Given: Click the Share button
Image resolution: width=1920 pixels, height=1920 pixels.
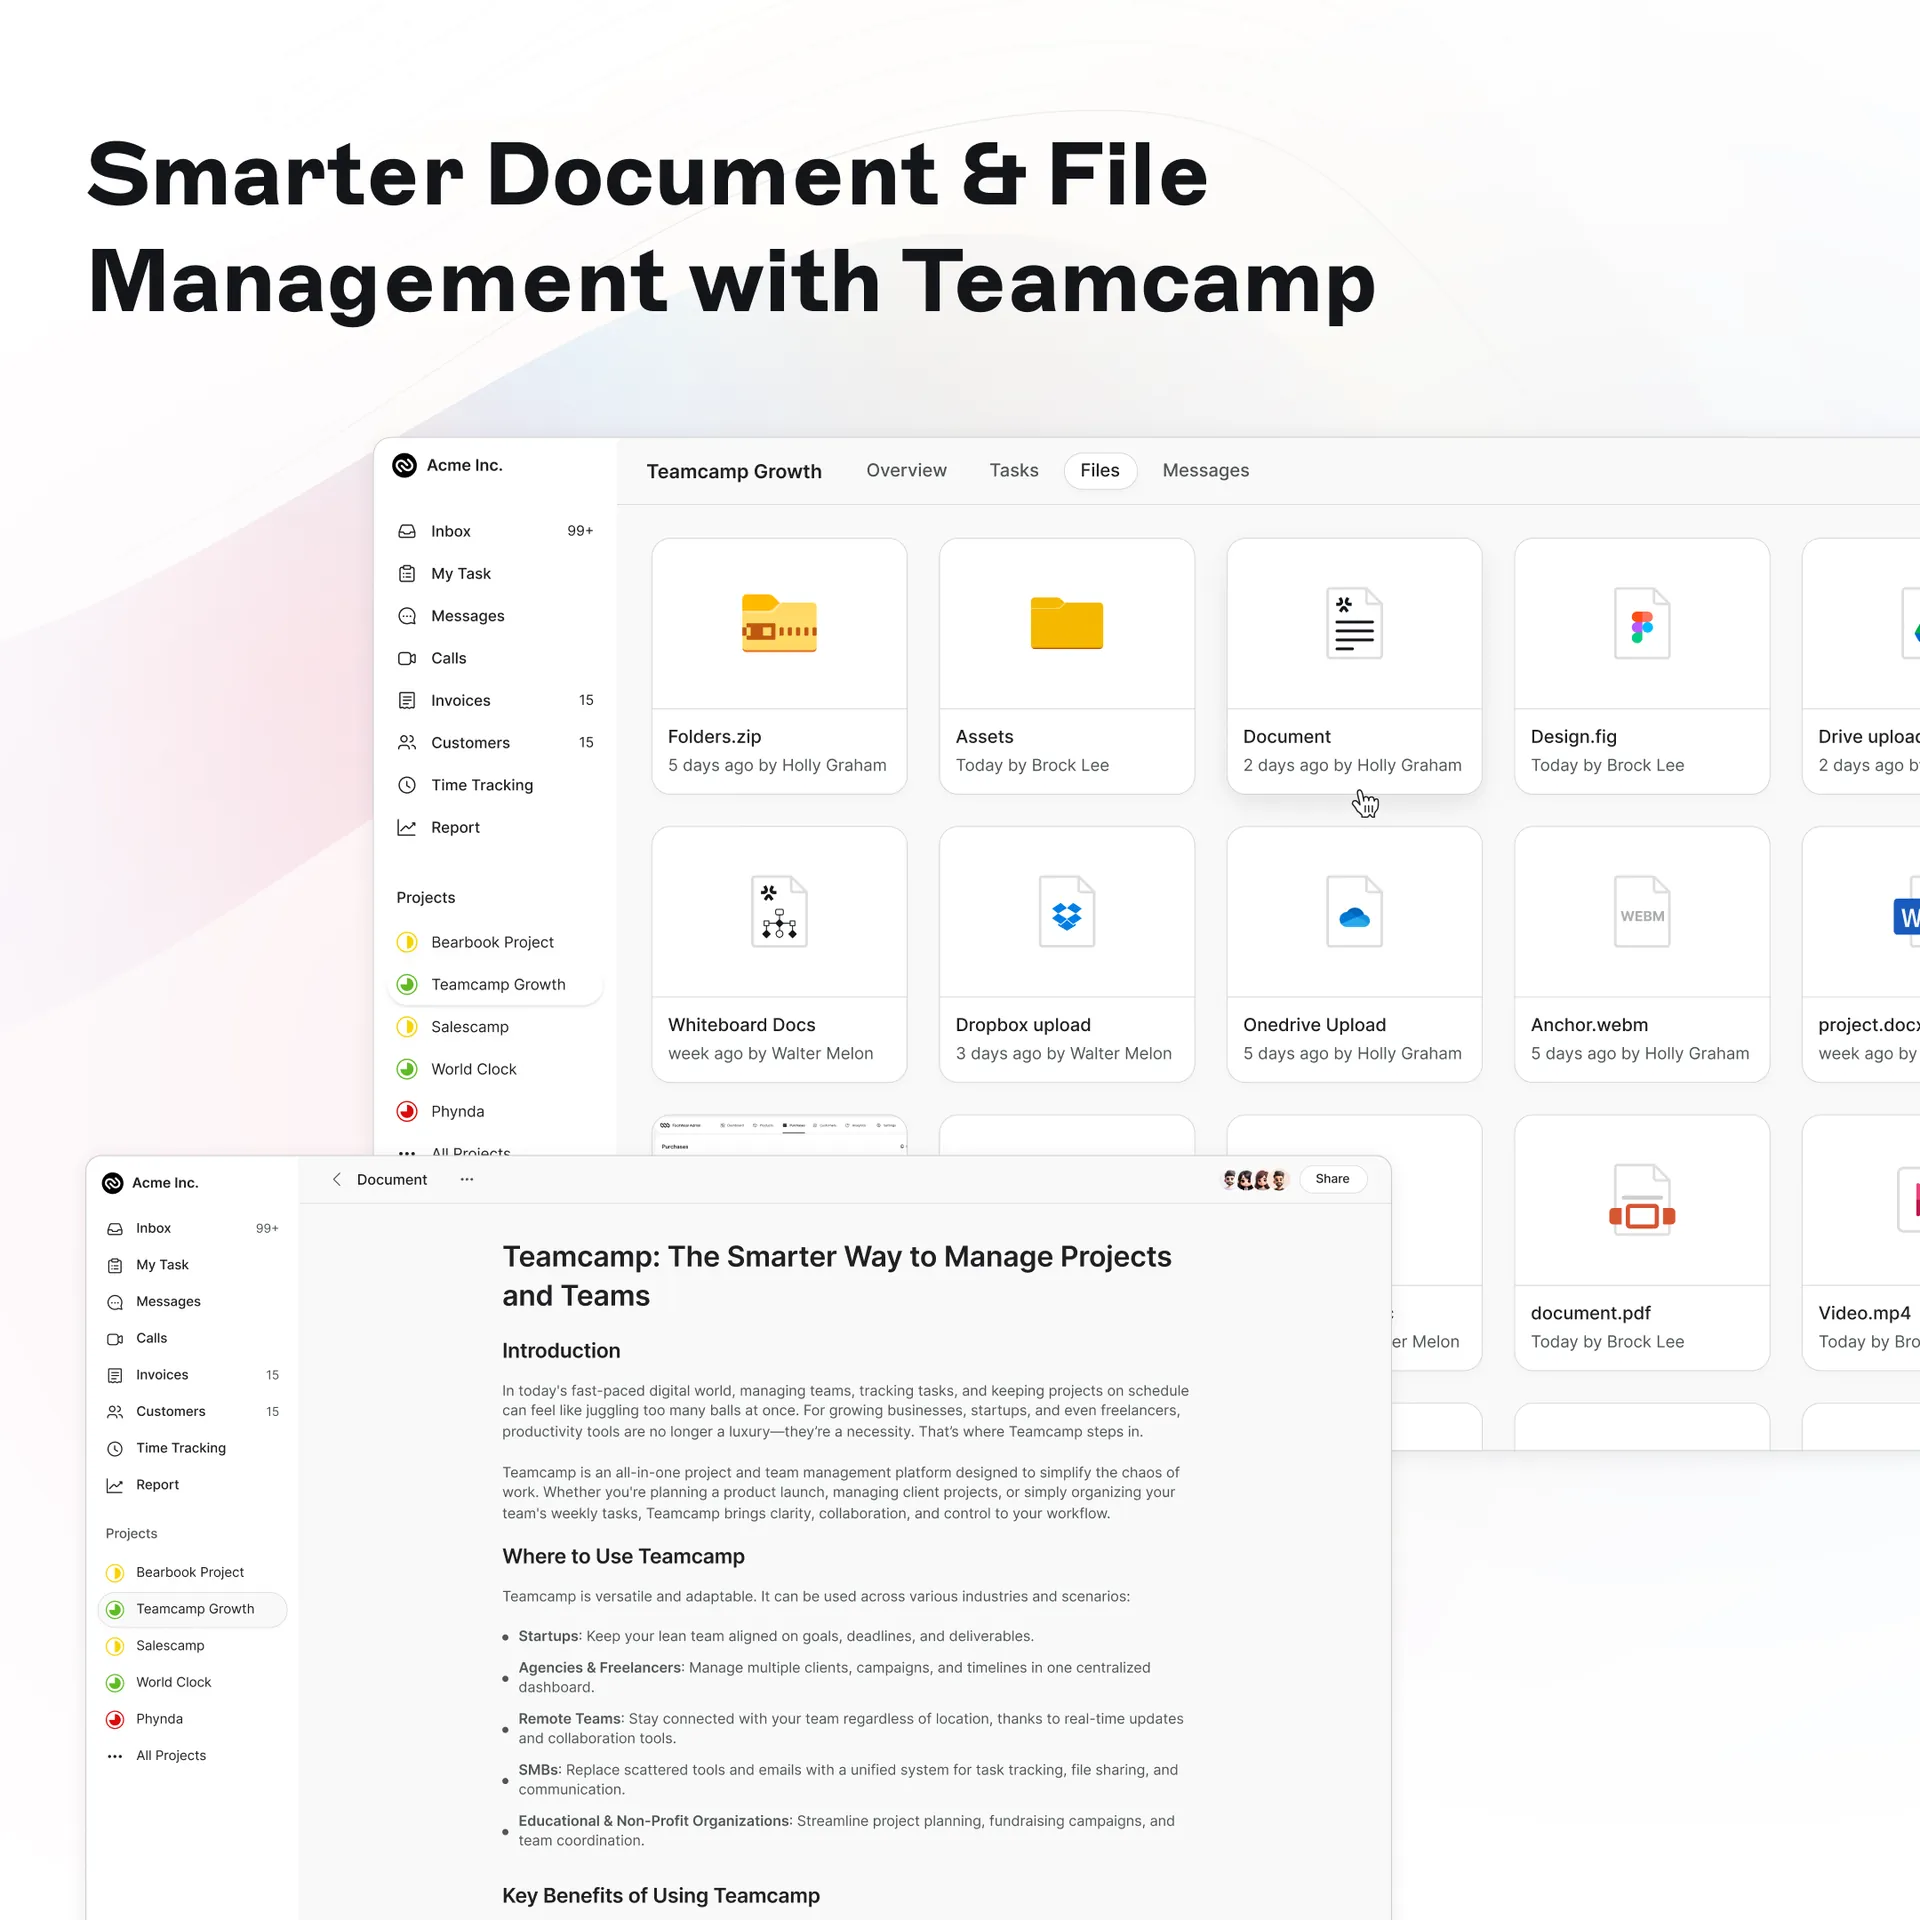Looking at the screenshot, I should (x=1332, y=1179).
